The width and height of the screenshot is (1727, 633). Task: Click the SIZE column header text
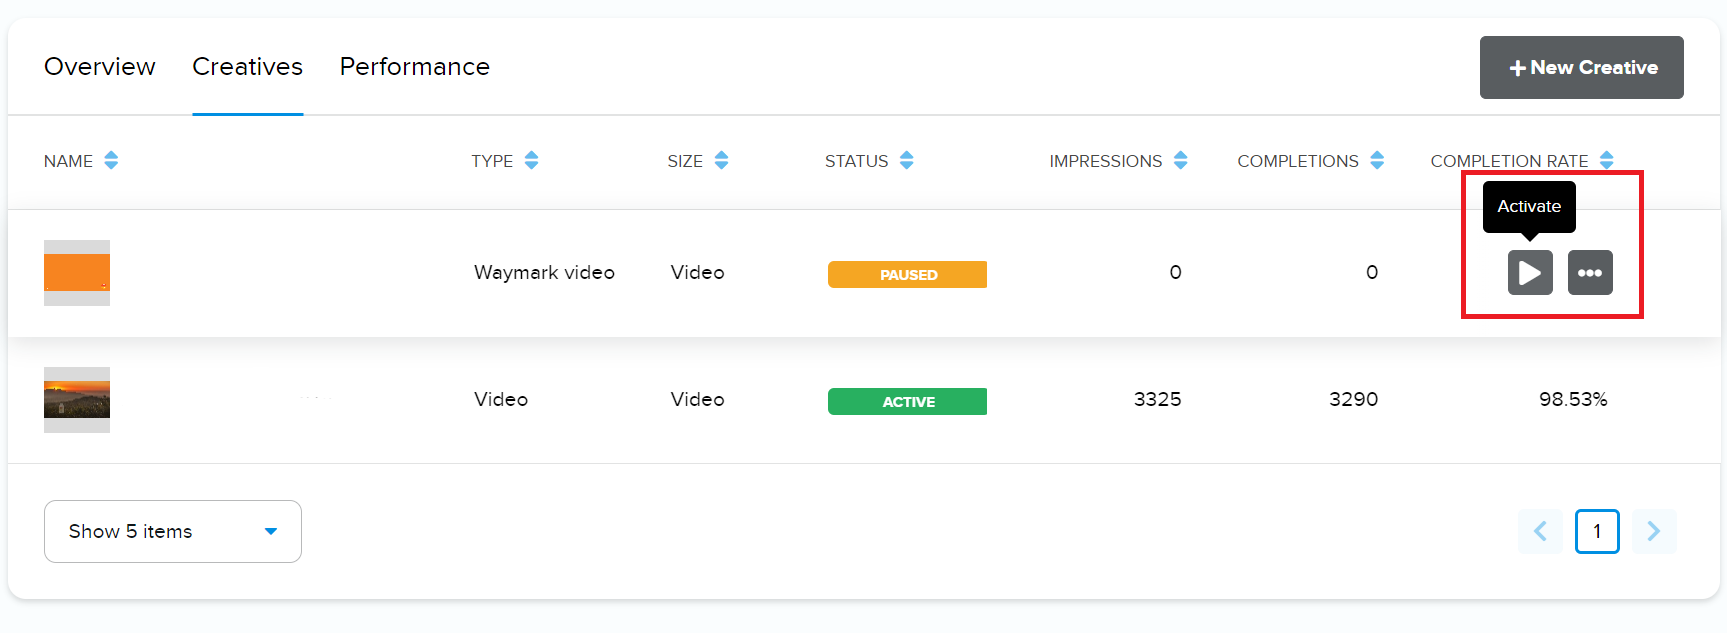coord(685,161)
